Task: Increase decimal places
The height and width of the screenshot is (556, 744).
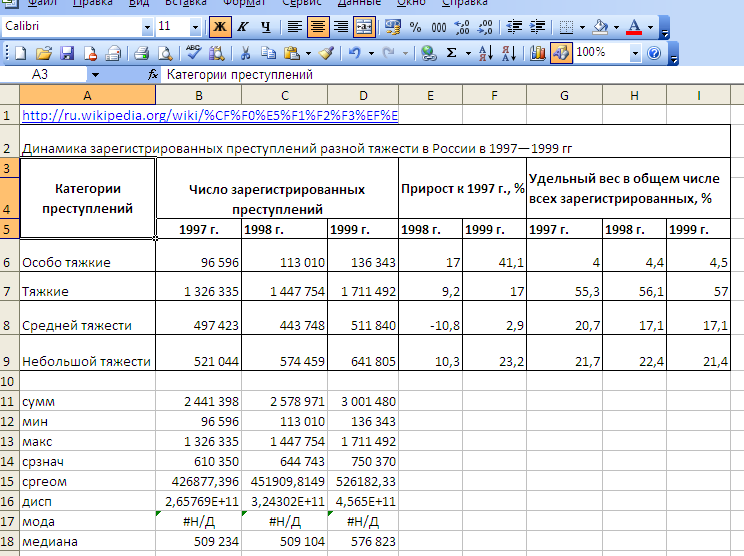Action: pyautogui.click(x=462, y=27)
